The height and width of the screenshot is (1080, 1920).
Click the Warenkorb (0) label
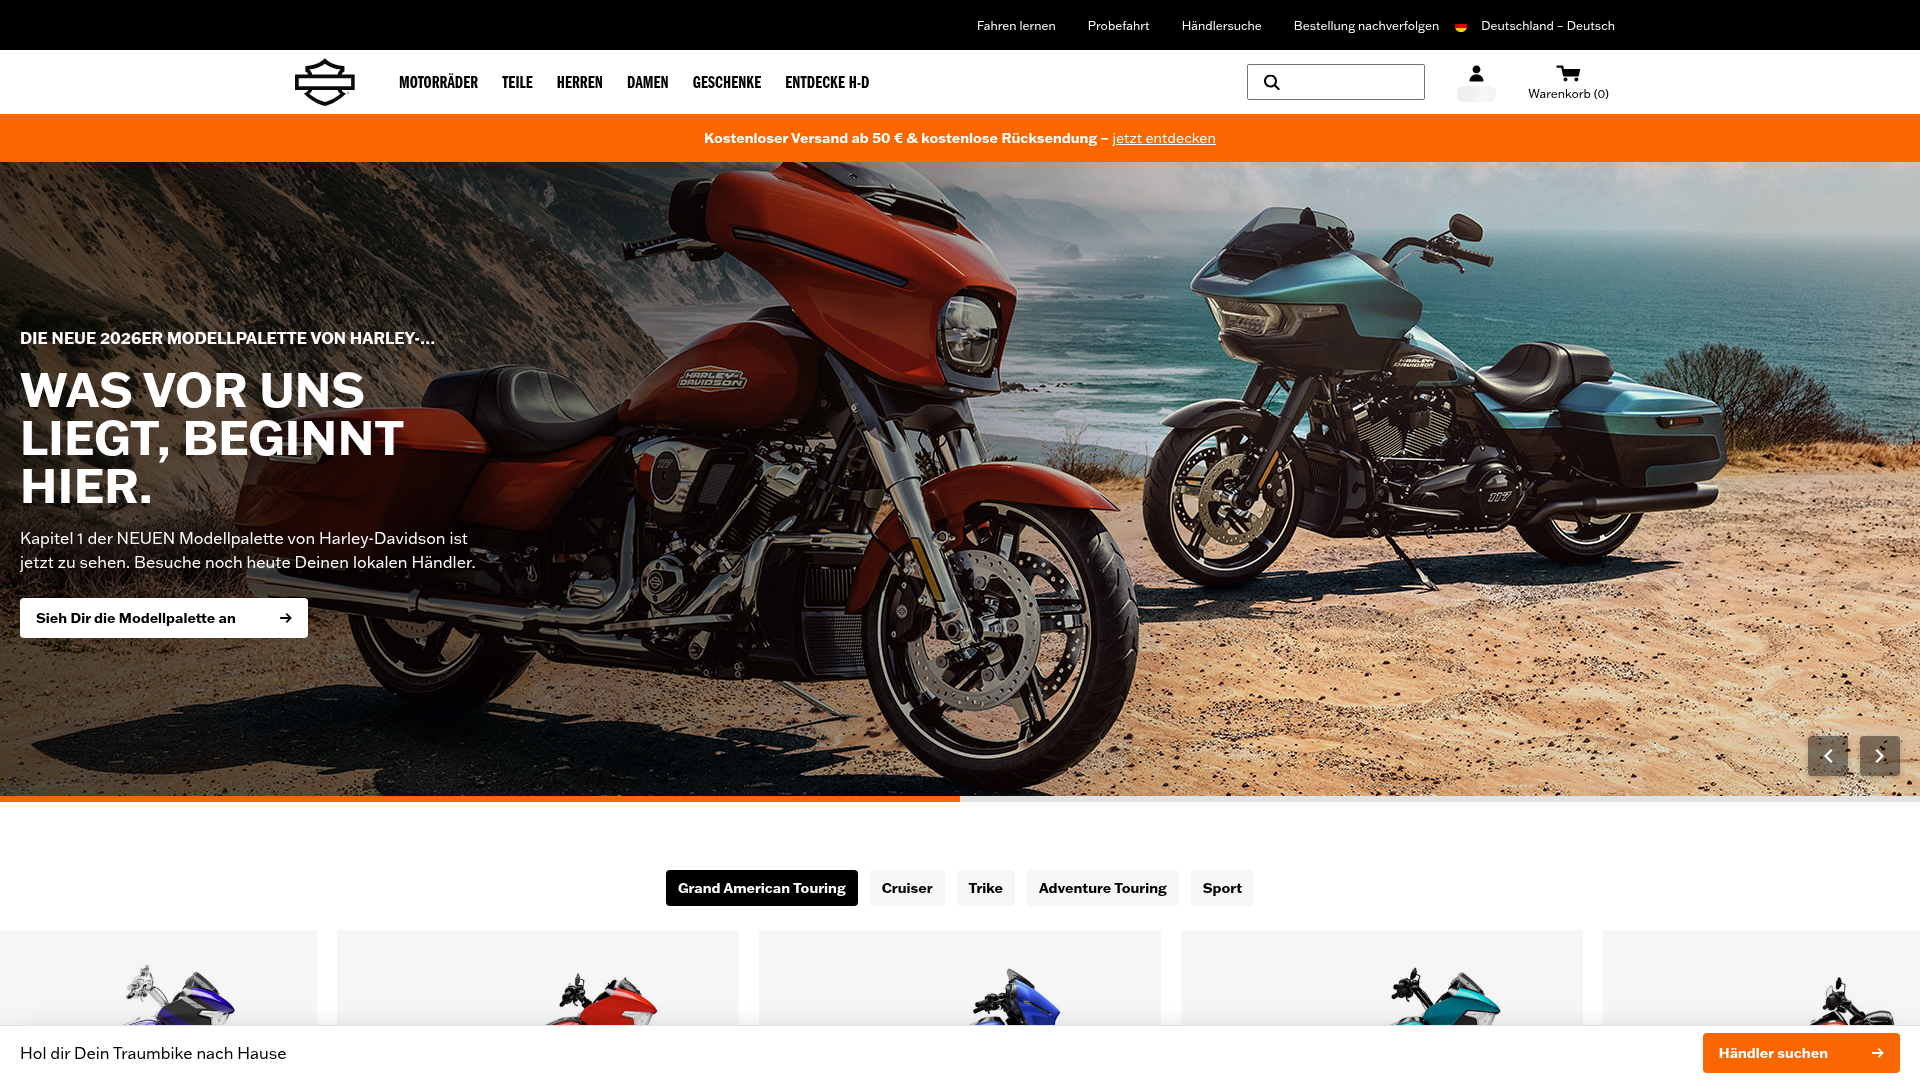(x=1568, y=94)
